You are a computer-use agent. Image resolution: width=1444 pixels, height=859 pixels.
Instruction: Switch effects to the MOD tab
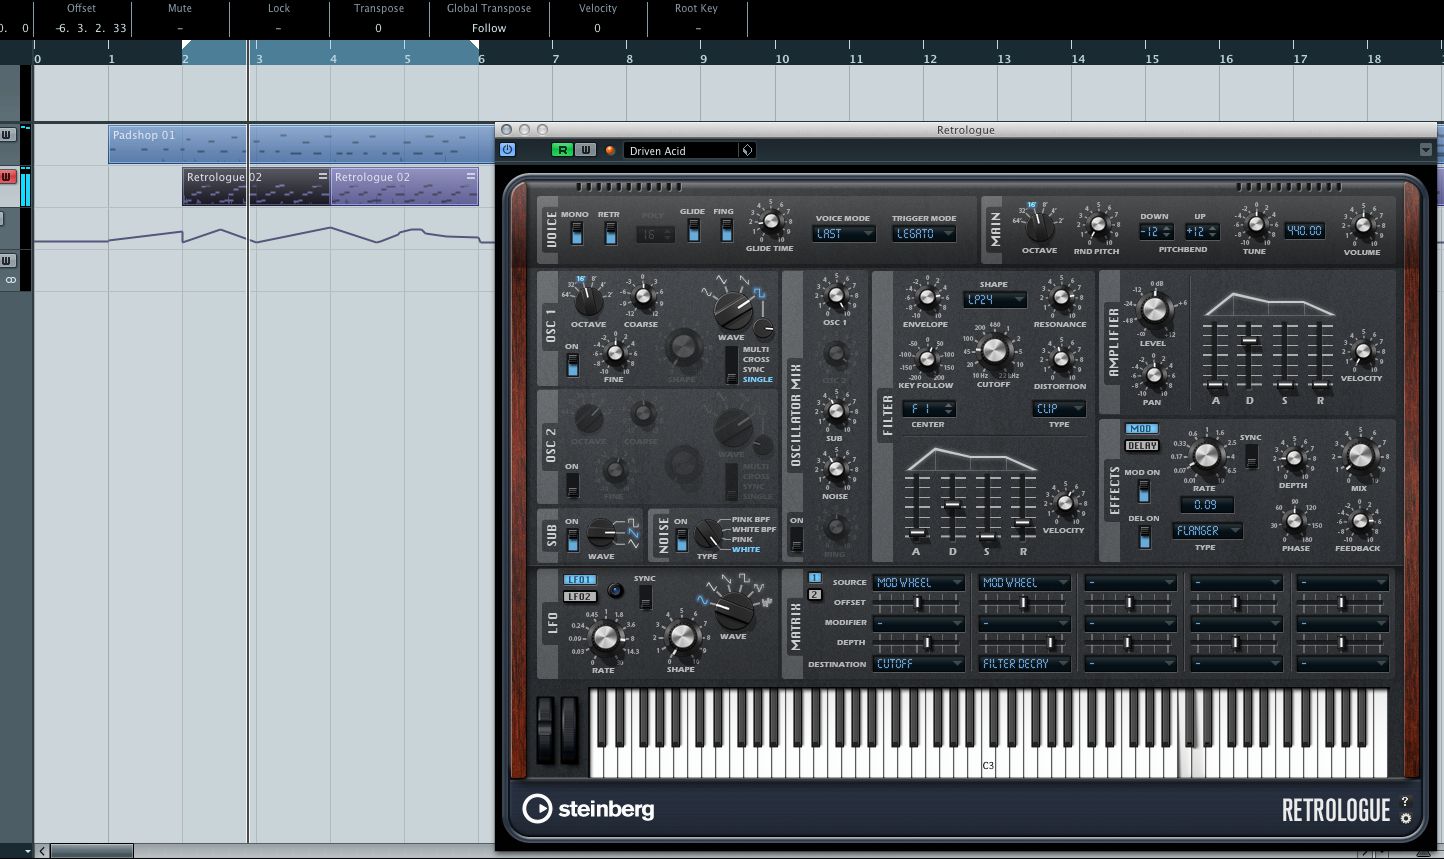pyautogui.click(x=1141, y=429)
